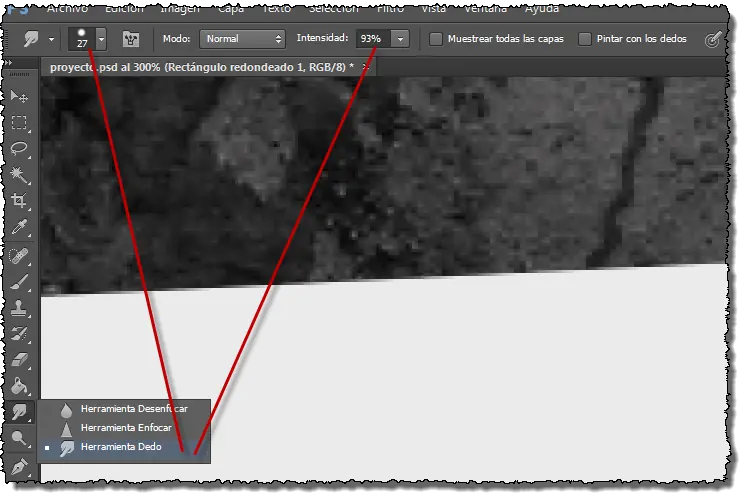Activate the Eraser tool

pyautogui.click(x=19, y=360)
